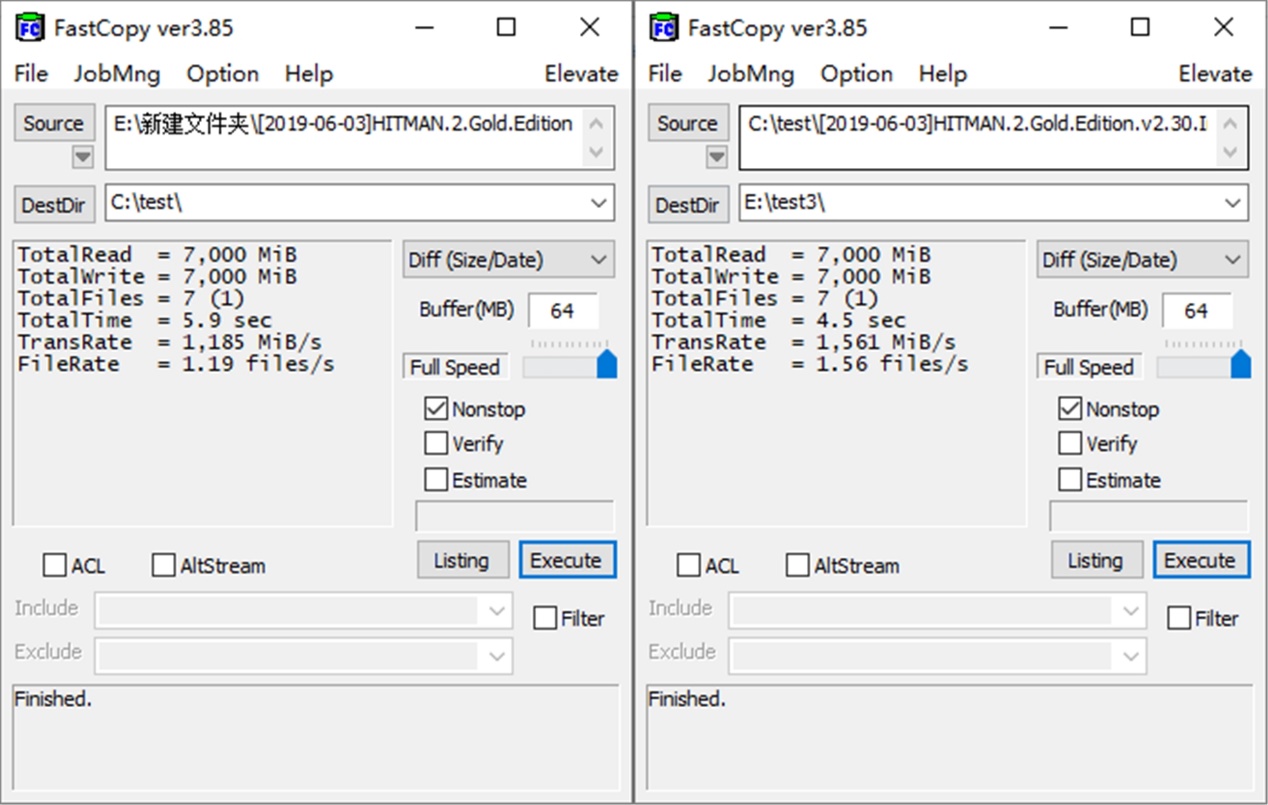Click DestDir button in left window

(x=54, y=204)
